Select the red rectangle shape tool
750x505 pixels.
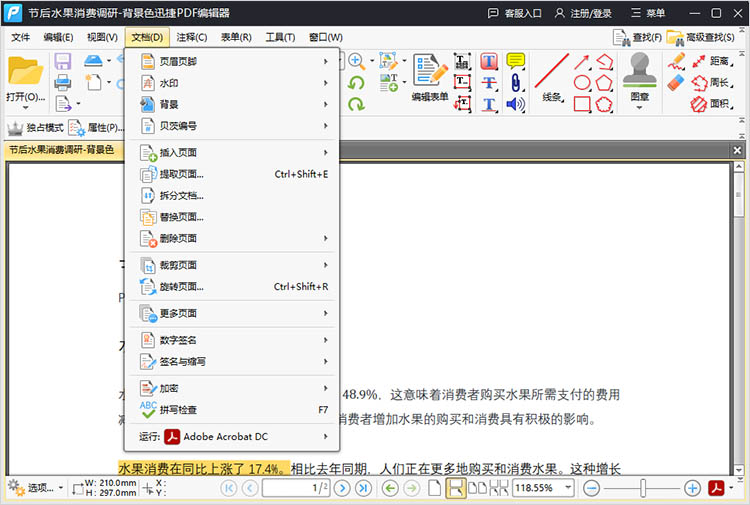point(582,104)
